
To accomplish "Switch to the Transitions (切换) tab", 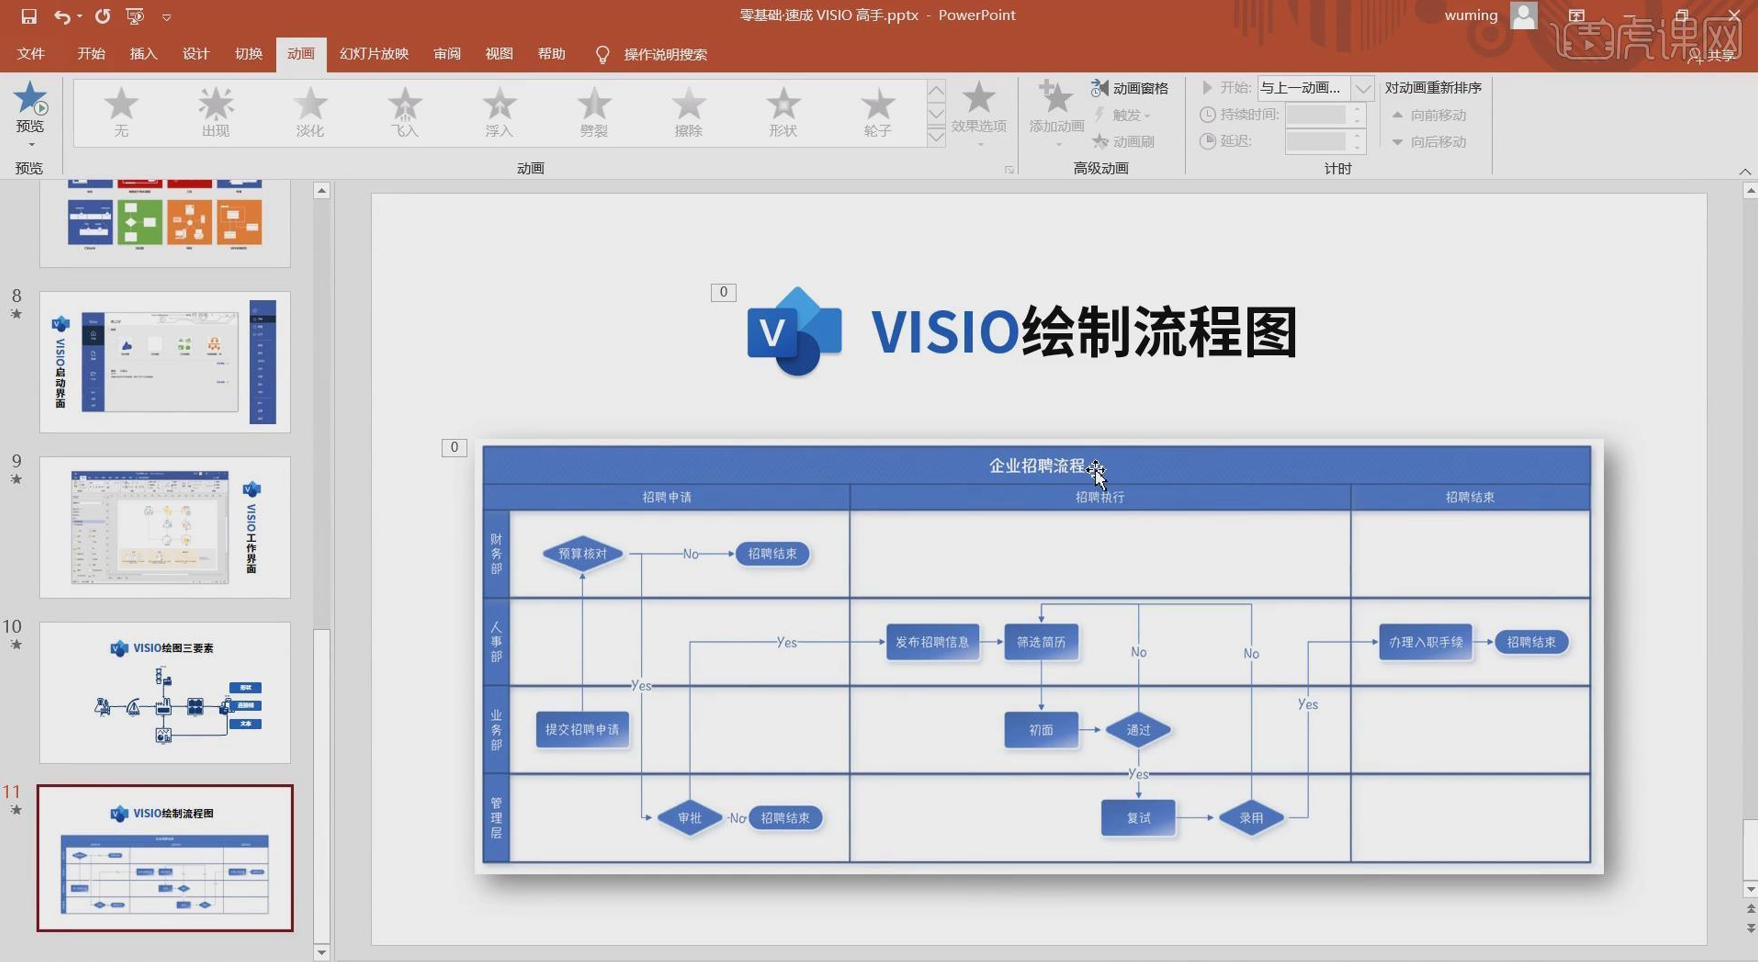I will [248, 54].
